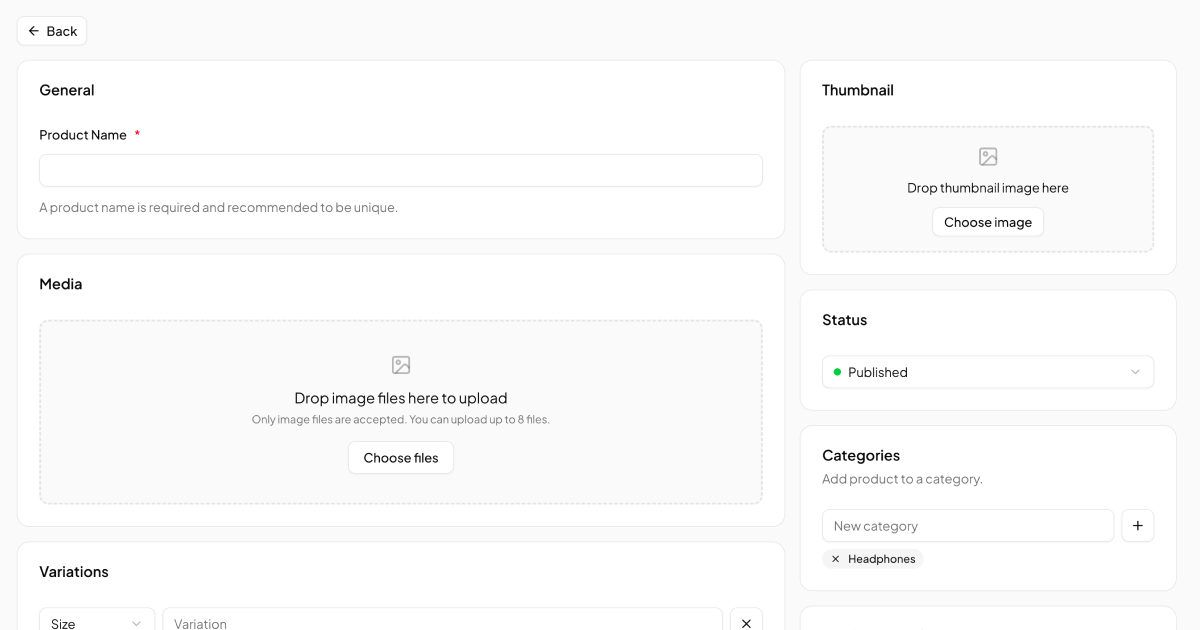Image resolution: width=1200 pixels, height=630 pixels.
Task: Open the Published status dropdown
Action: tap(987, 371)
